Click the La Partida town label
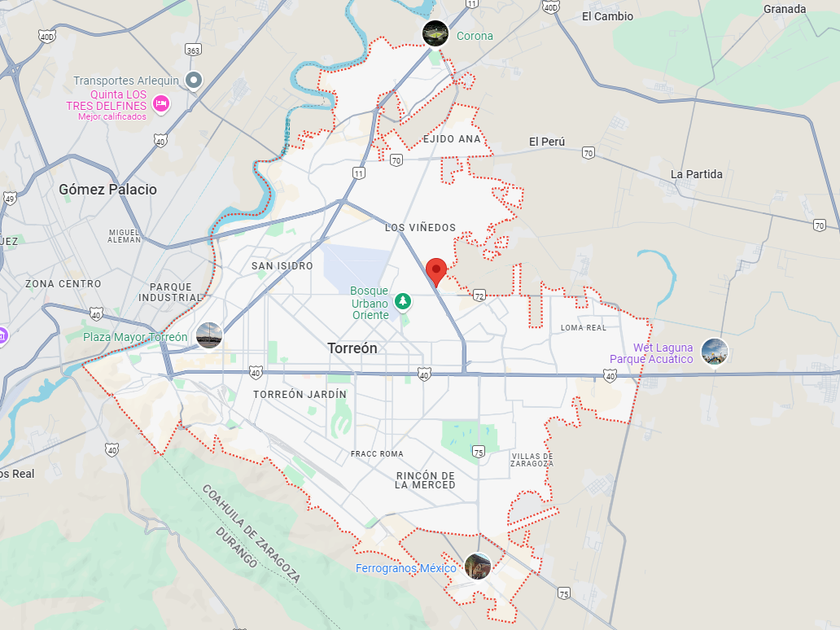This screenshot has width=840, height=630. tap(696, 174)
